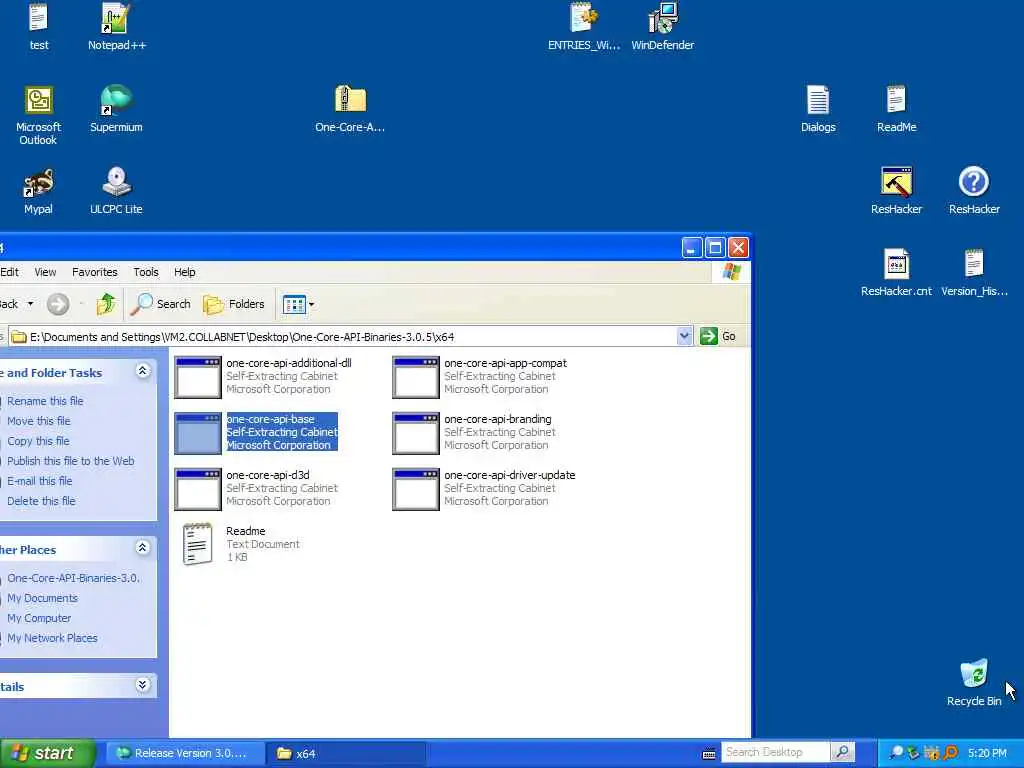Focus the Search Desktop input field
The height and width of the screenshot is (768, 1024).
775,752
